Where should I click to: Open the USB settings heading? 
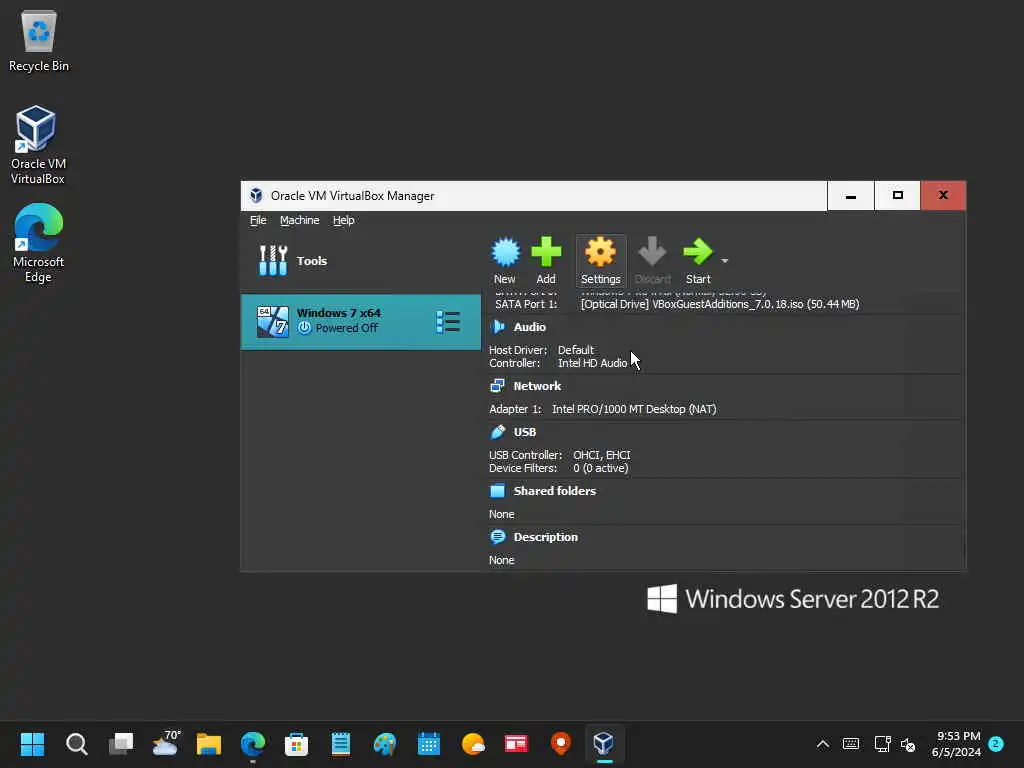(524, 432)
